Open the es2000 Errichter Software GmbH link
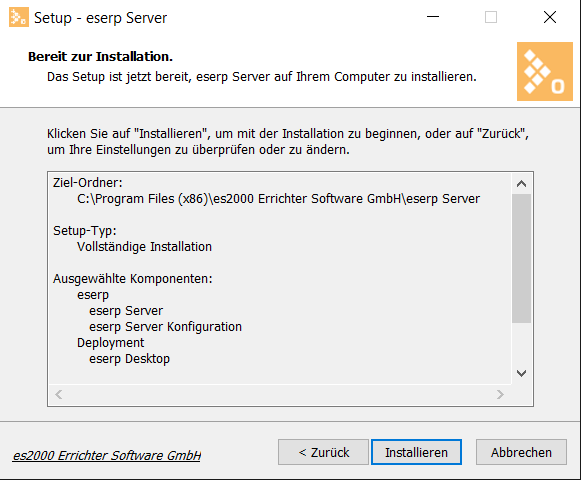Image resolution: width=581 pixels, height=480 pixels. click(x=107, y=455)
